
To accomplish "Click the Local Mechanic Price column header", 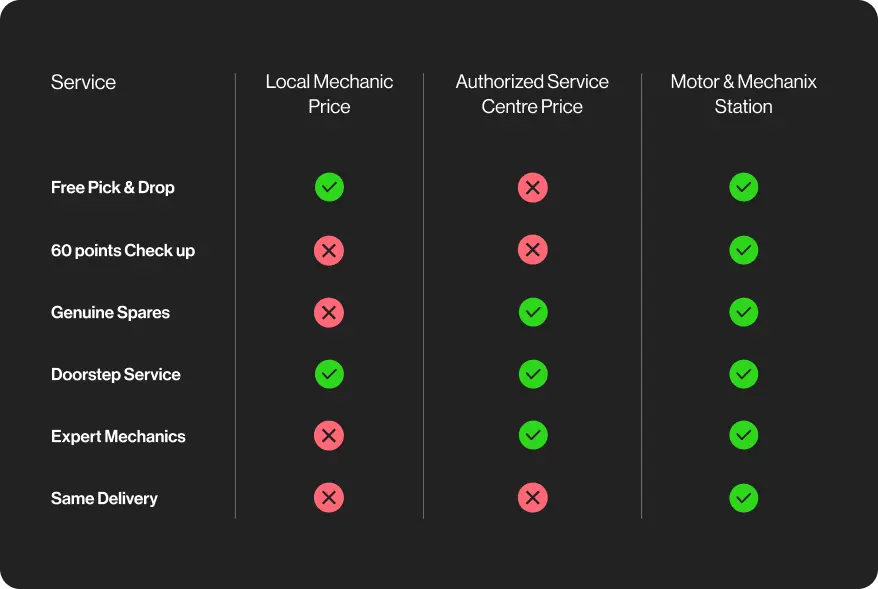I will (329, 94).
